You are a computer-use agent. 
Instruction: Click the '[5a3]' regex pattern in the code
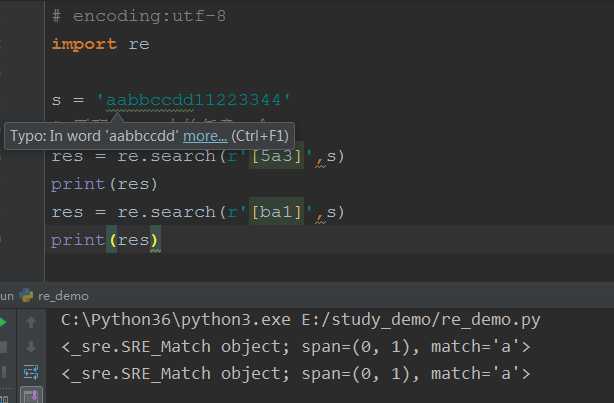[276, 156]
